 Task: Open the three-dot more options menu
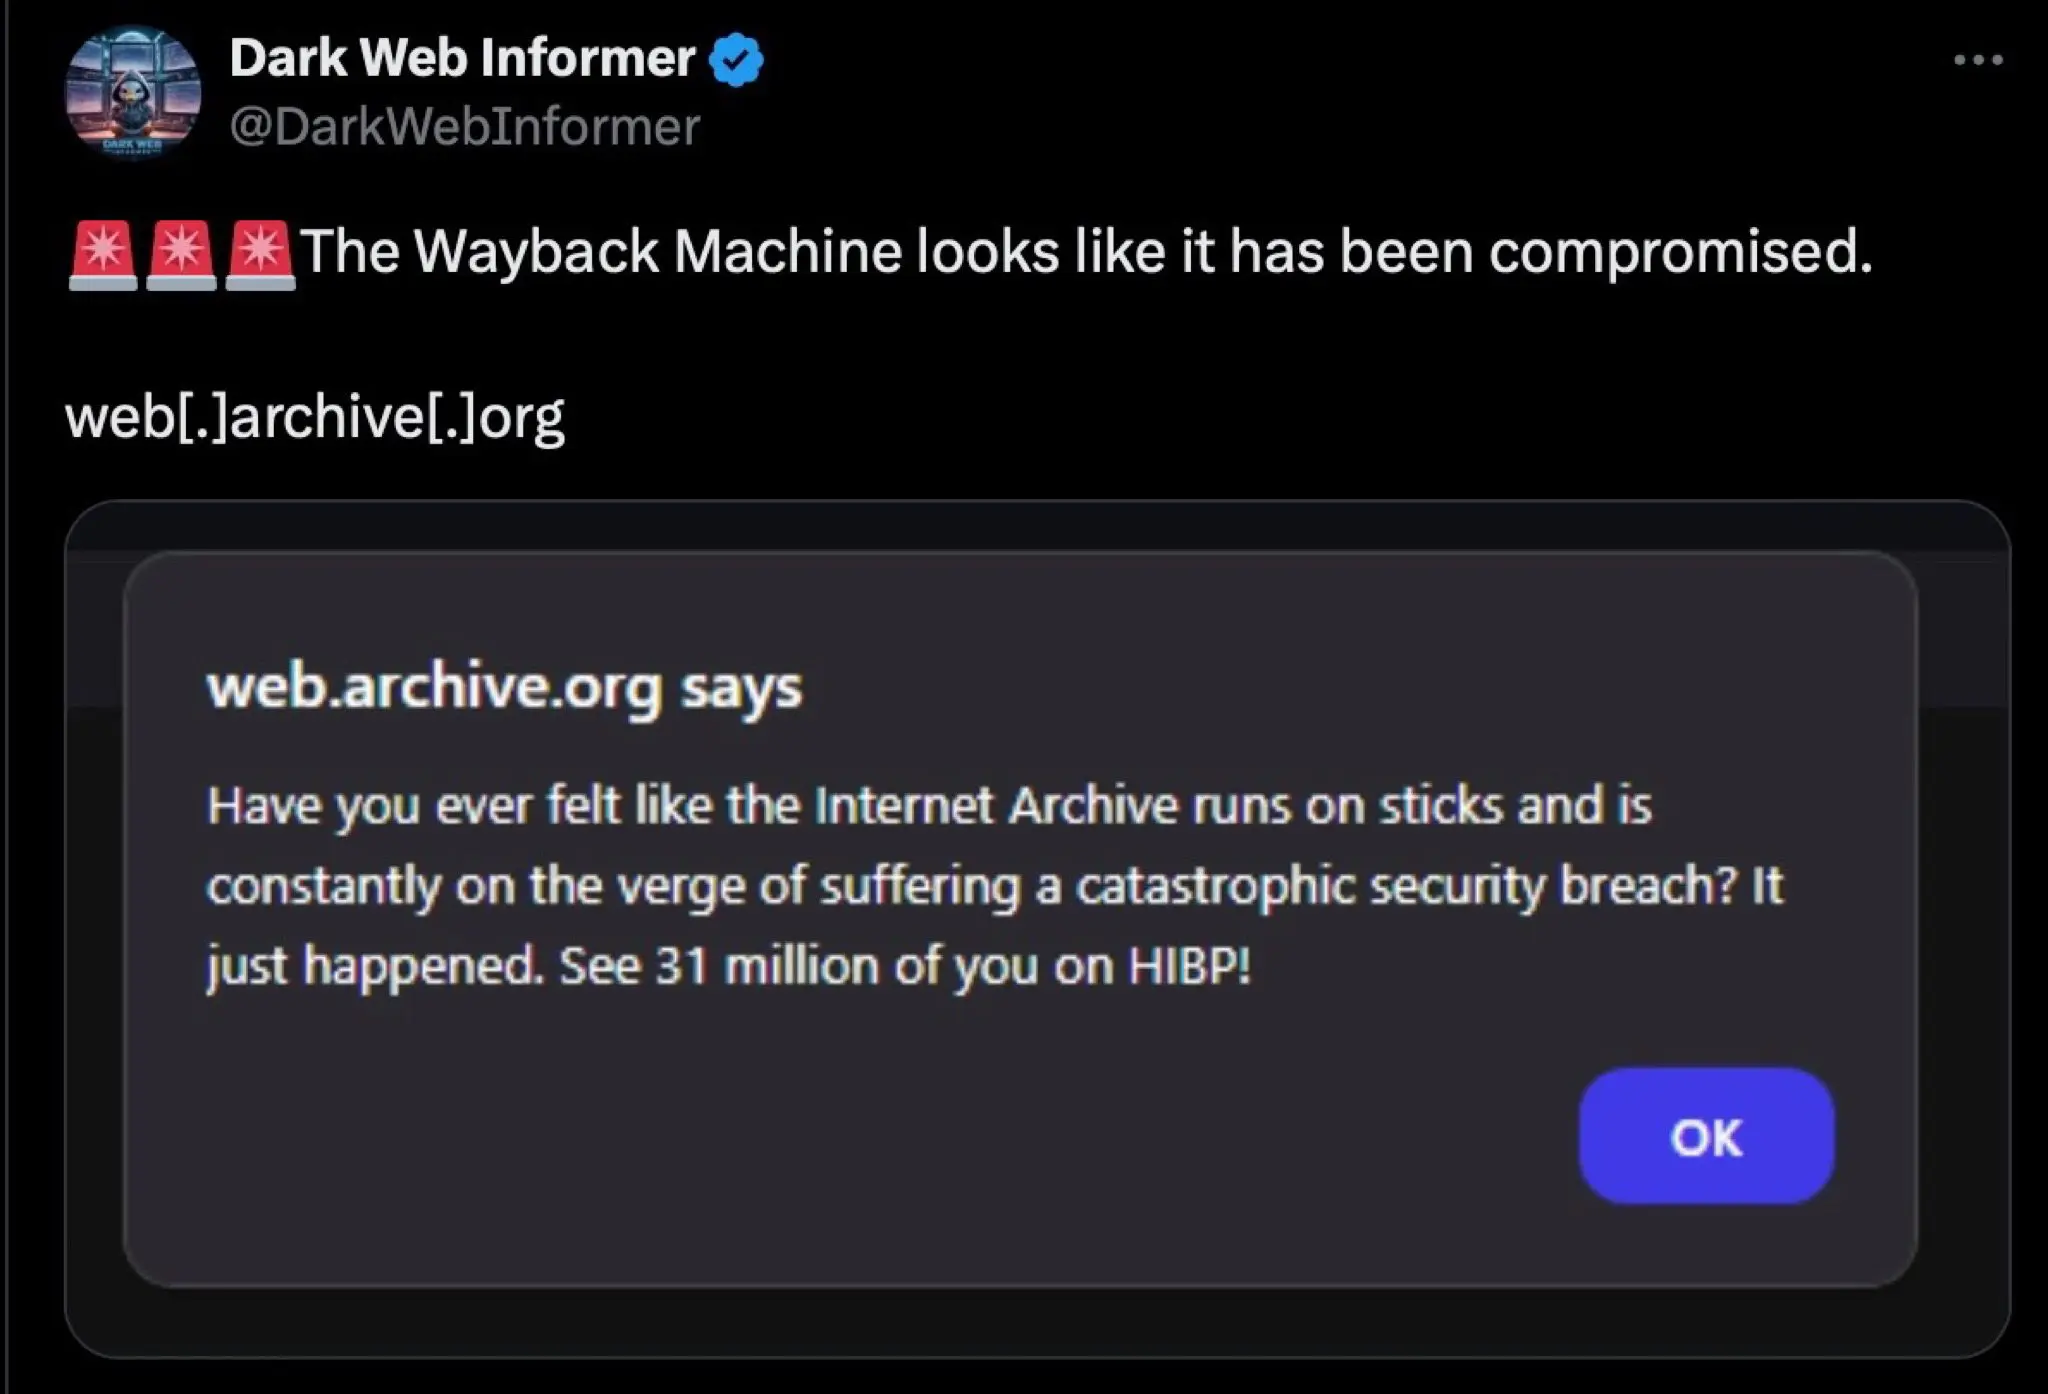[1978, 60]
